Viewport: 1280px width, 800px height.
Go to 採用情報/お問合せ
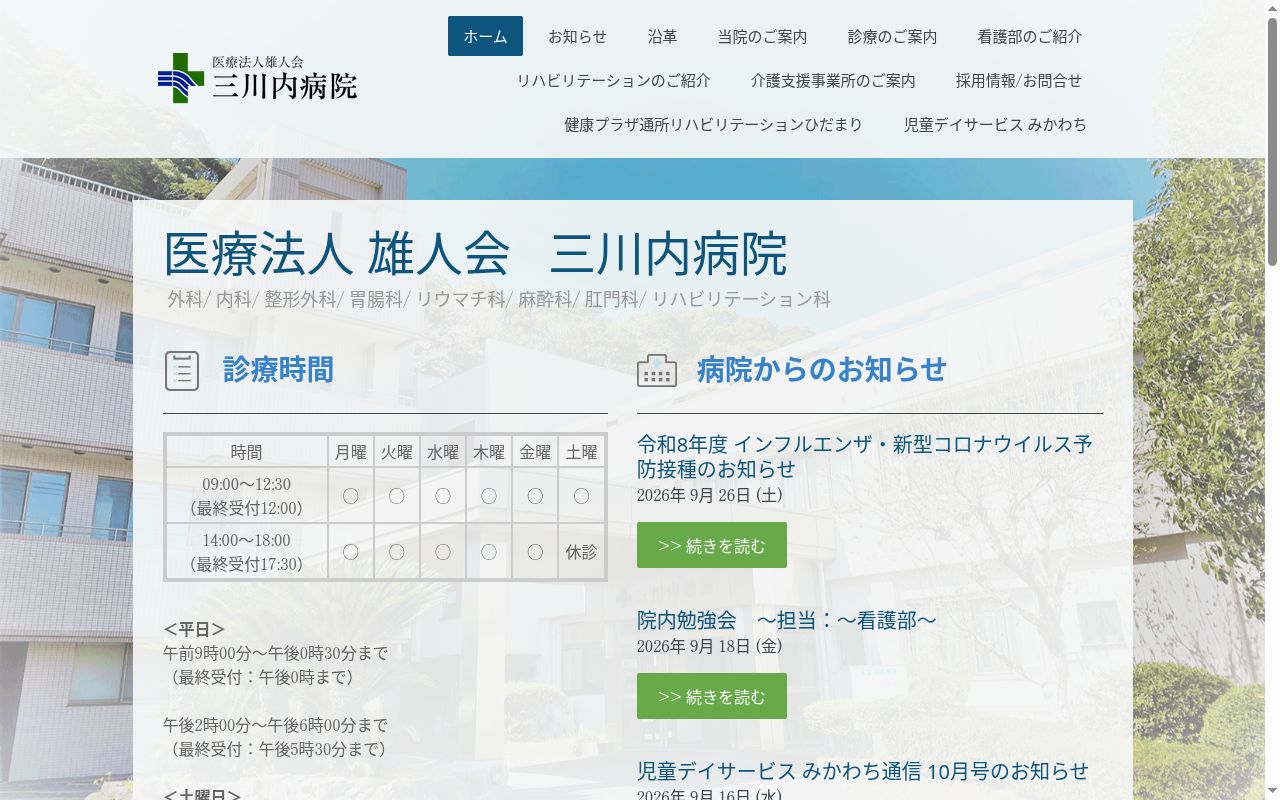click(x=1018, y=80)
